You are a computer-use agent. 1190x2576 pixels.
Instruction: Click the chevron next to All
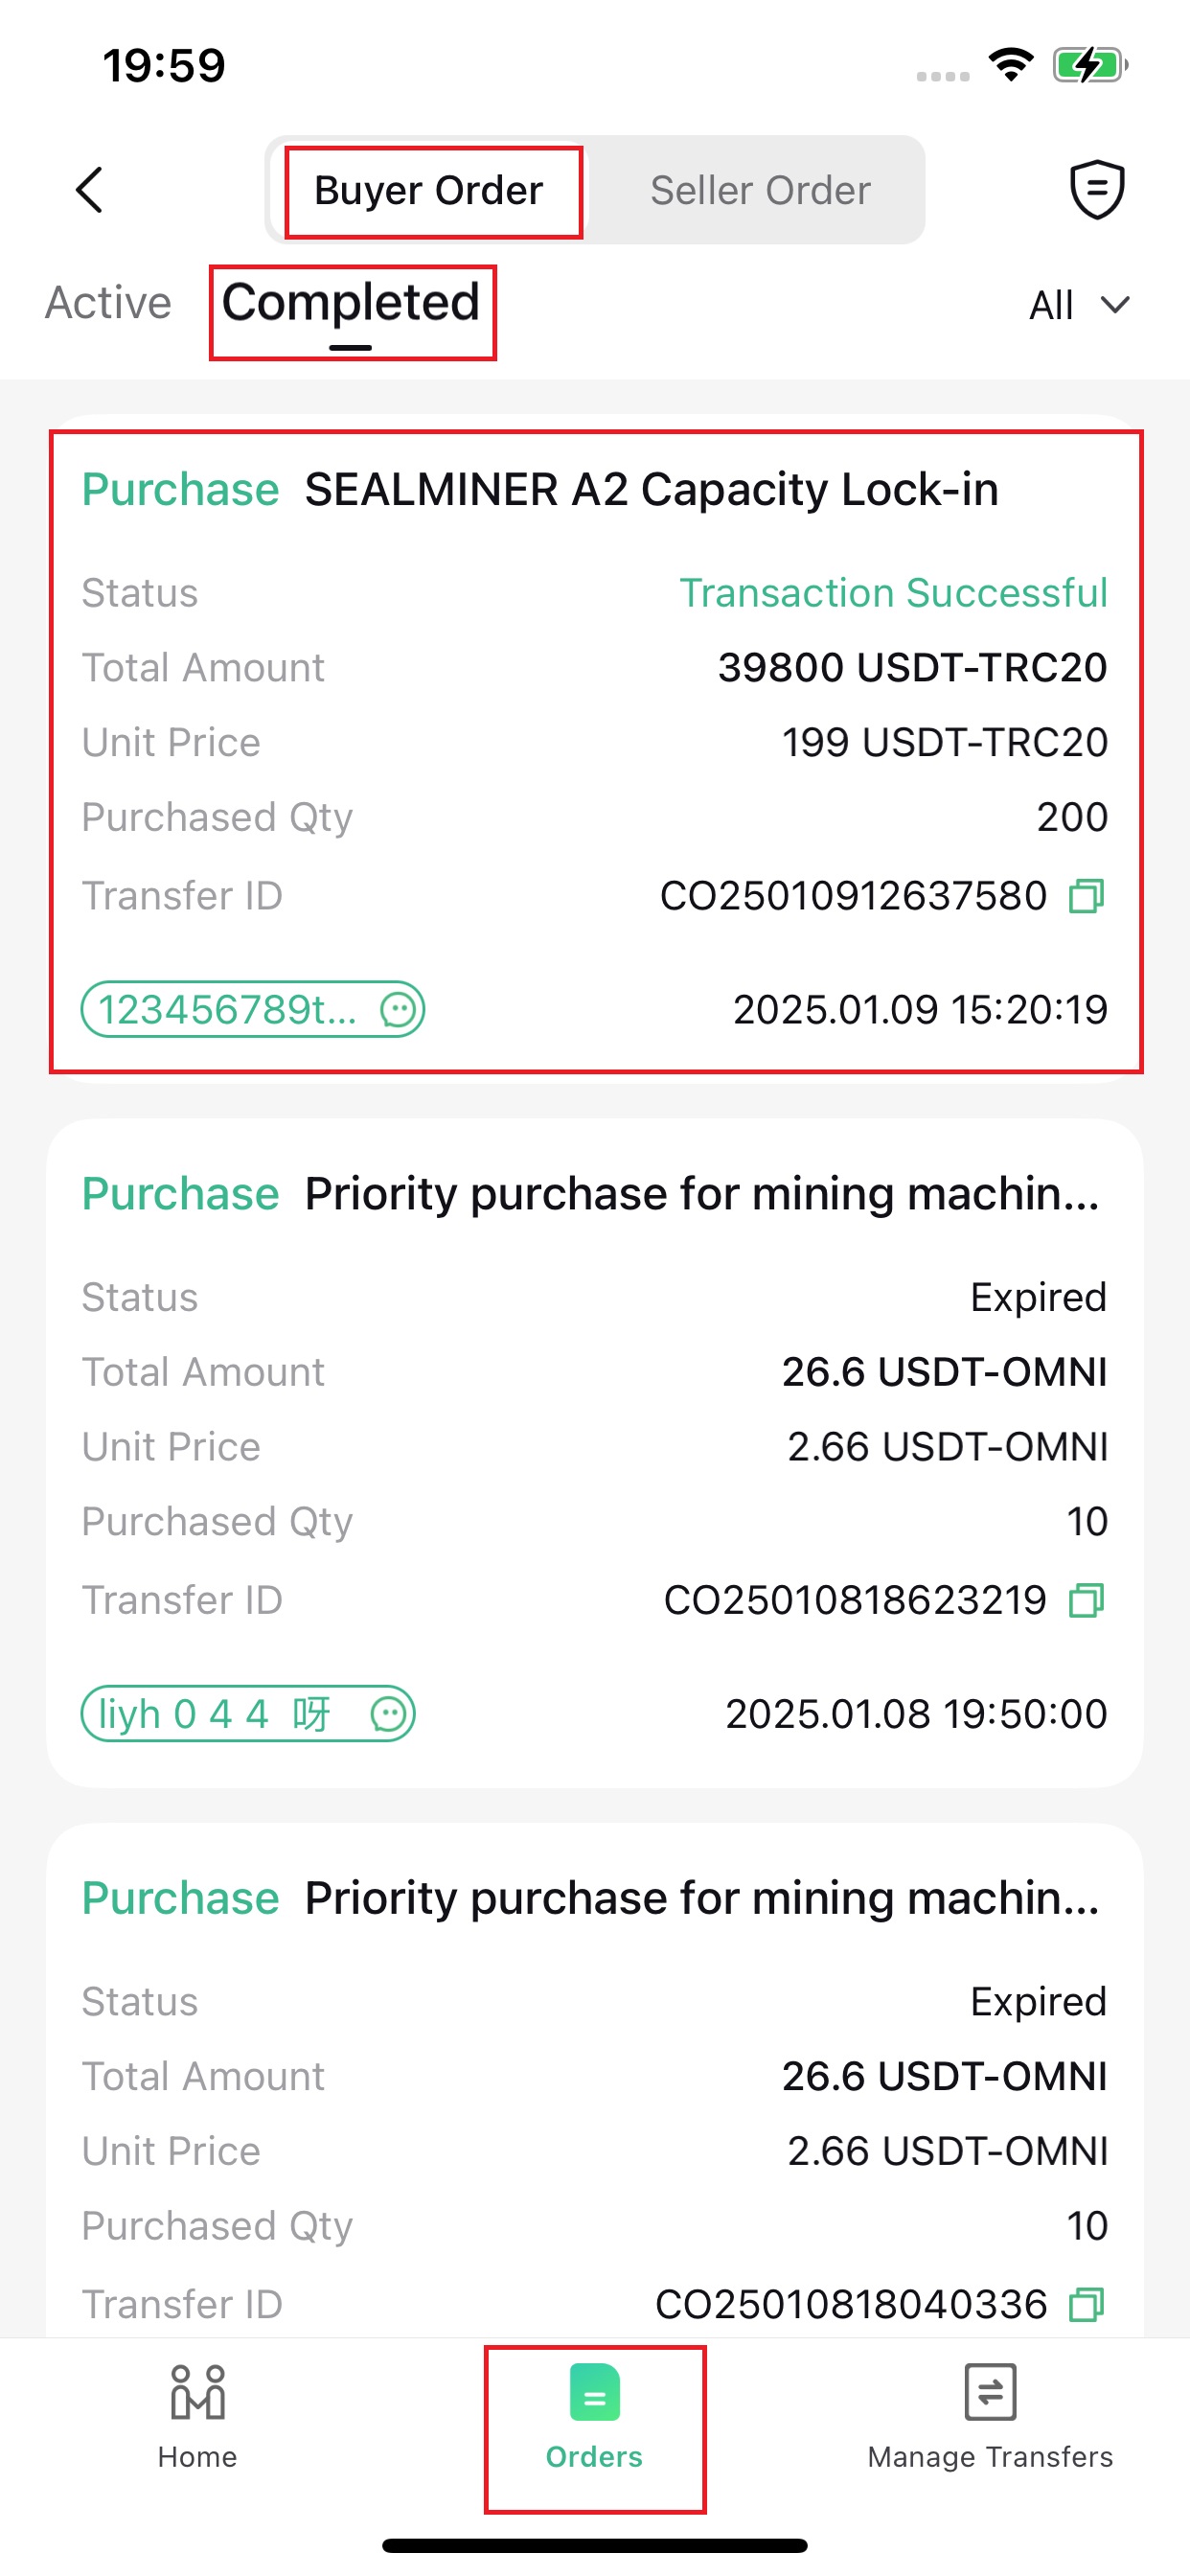[x=1115, y=305]
